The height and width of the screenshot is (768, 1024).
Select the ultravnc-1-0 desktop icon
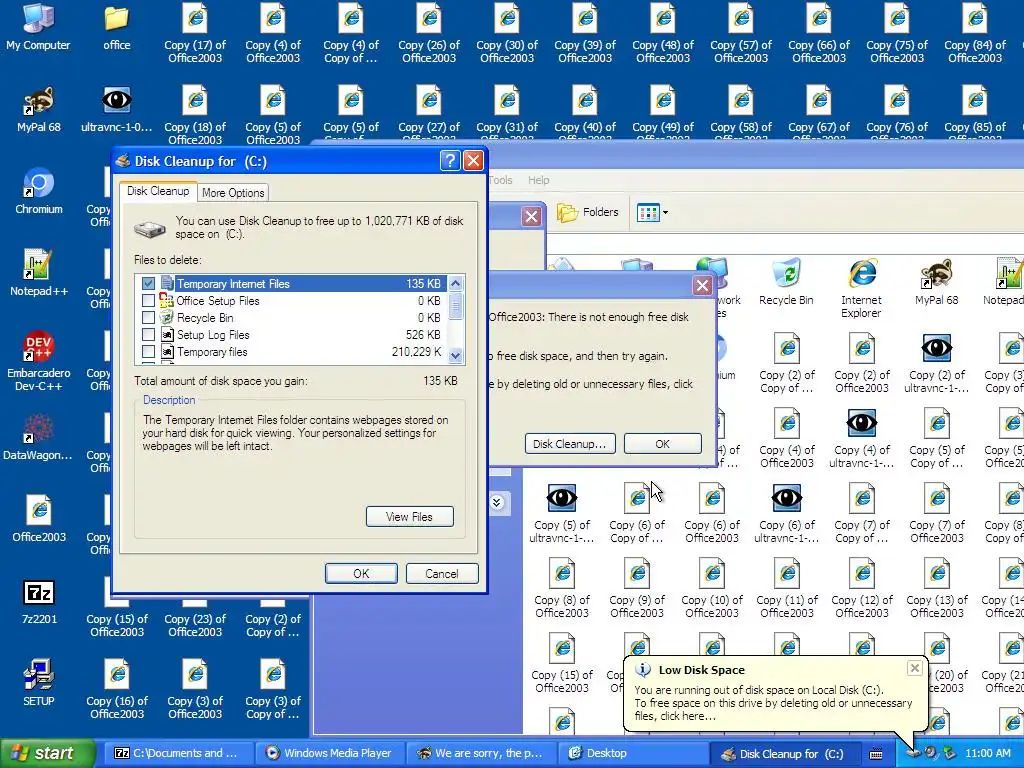116,110
